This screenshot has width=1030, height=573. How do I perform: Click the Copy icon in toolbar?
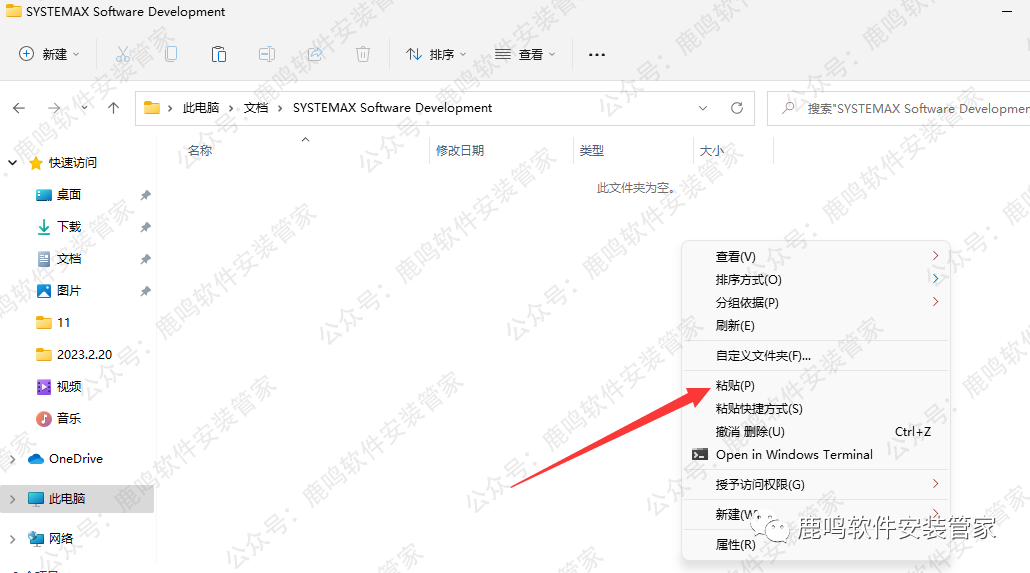point(171,54)
